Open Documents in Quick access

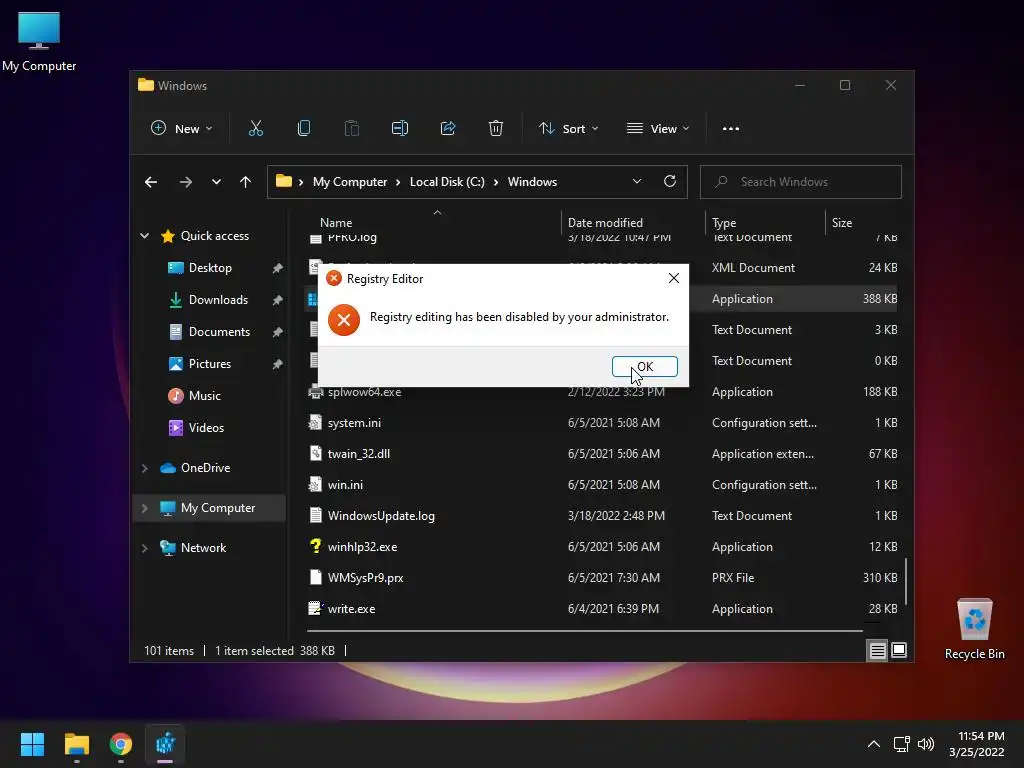point(219,332)
